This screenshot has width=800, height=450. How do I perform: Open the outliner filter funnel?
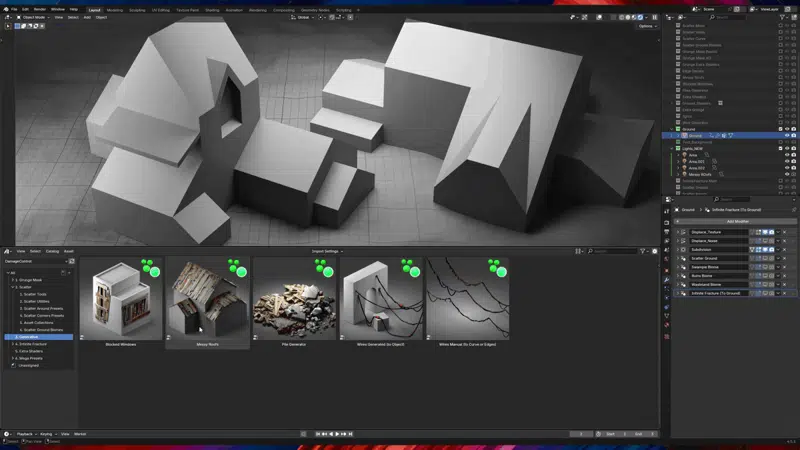[783, 17]
